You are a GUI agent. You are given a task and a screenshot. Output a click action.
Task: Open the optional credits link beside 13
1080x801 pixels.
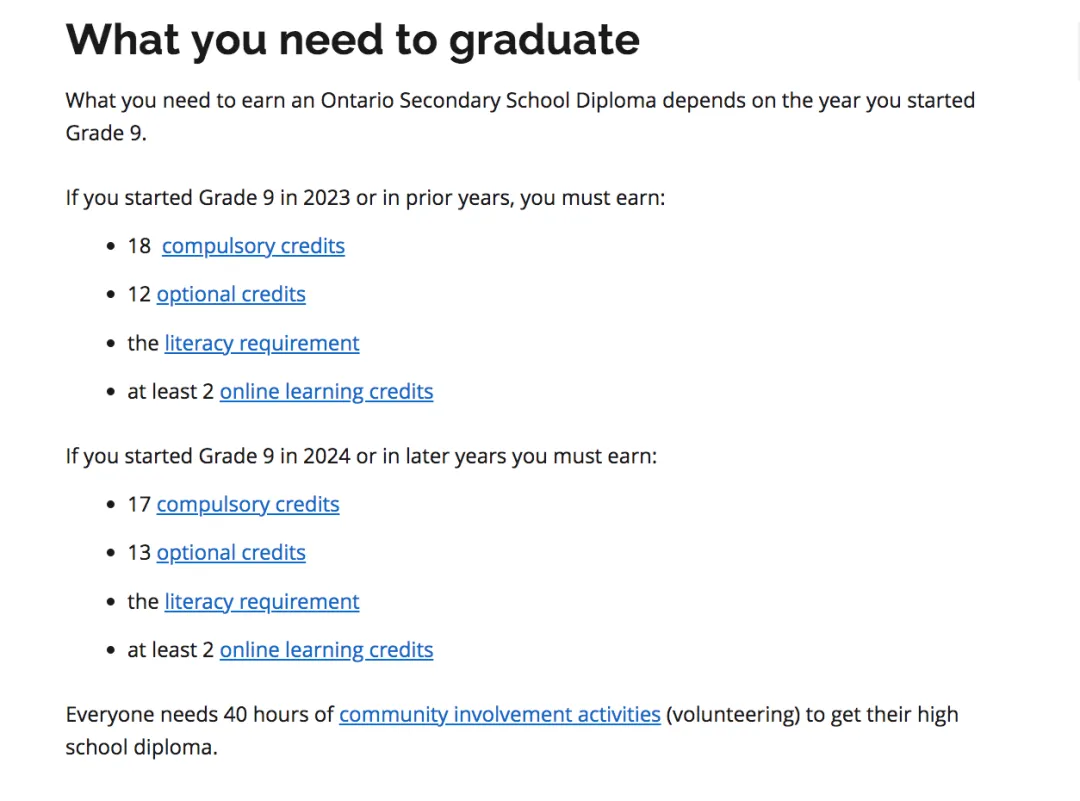[x=231, y=552]
